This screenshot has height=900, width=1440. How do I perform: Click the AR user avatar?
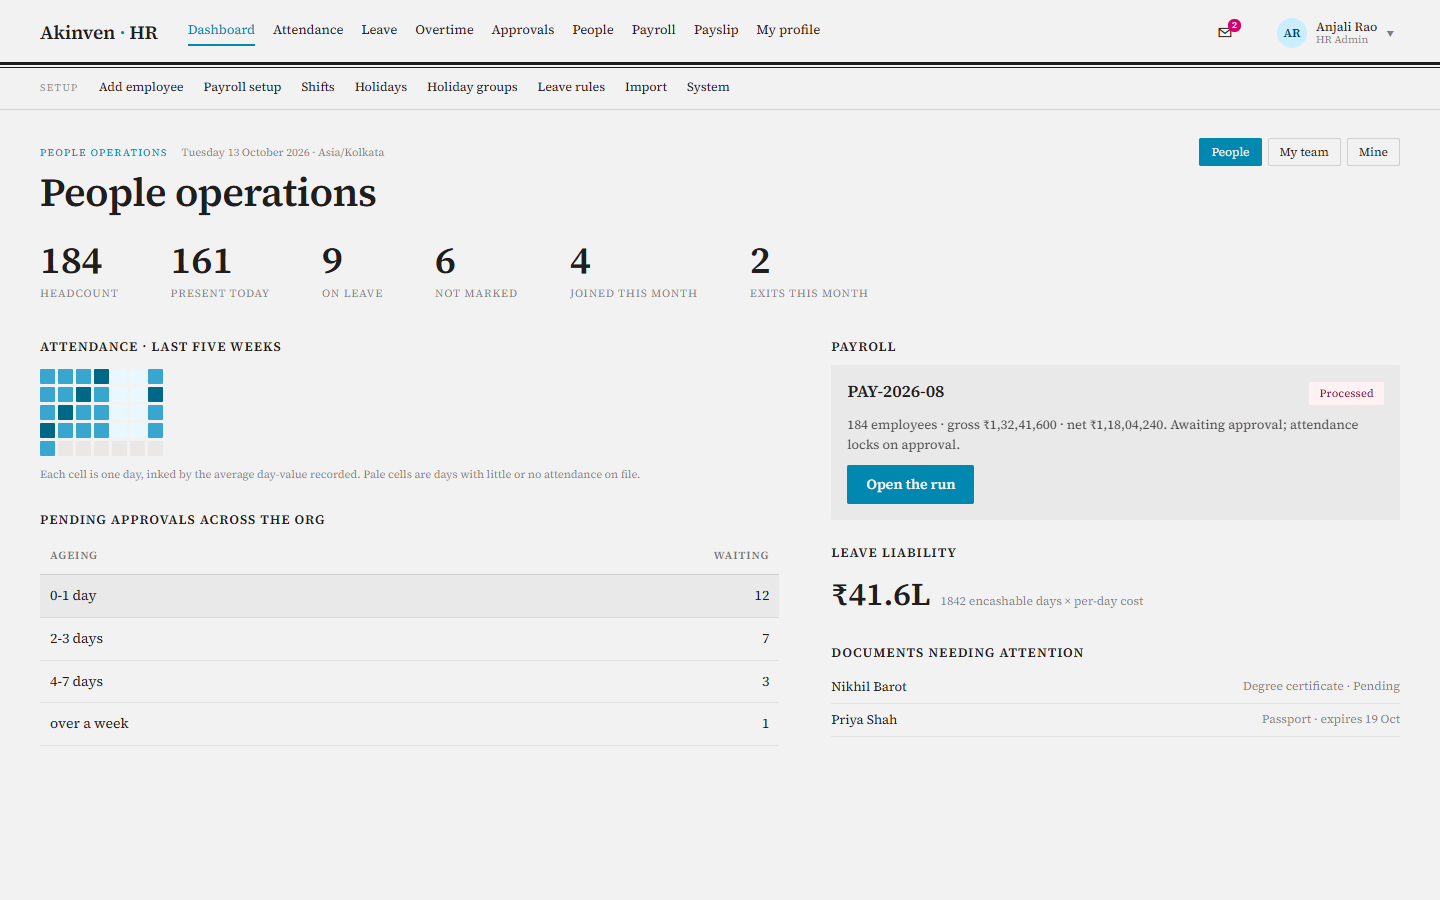tap(1292, 33)
